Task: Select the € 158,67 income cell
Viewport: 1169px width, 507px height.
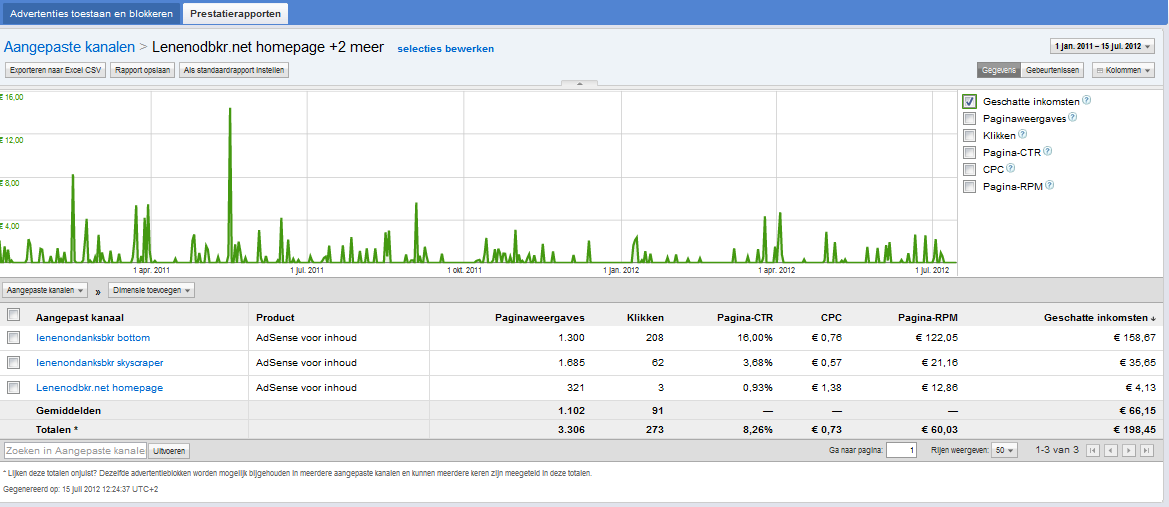Action: coord(1134,338)
